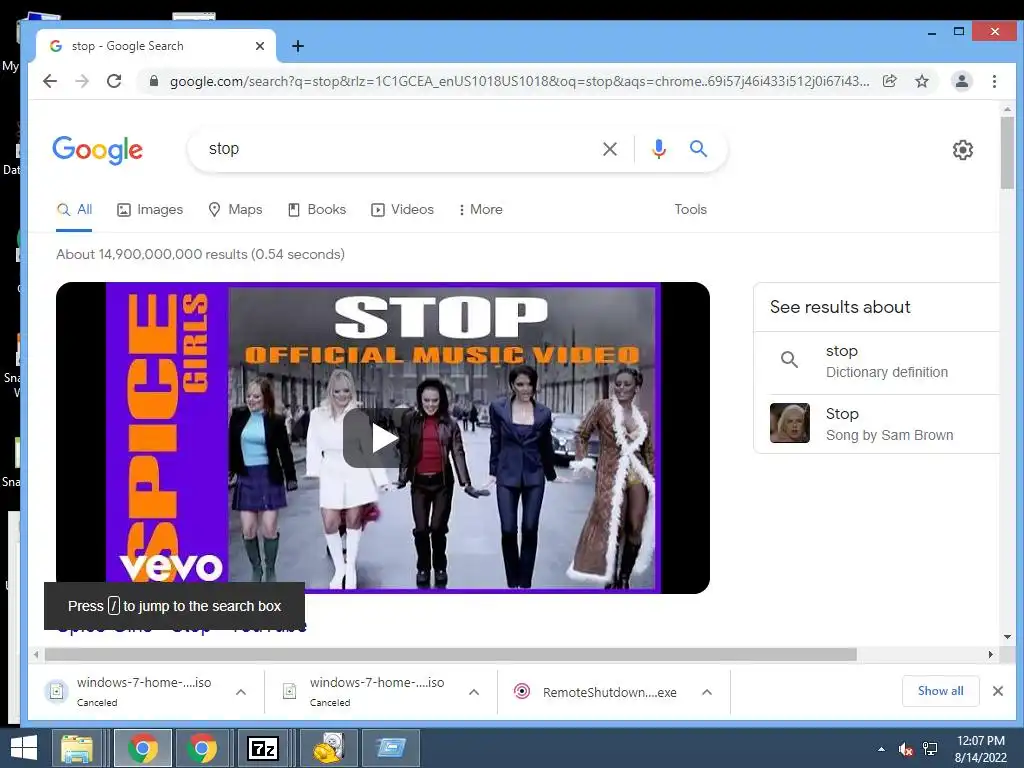Open File Explorer from taskbar

77,748
